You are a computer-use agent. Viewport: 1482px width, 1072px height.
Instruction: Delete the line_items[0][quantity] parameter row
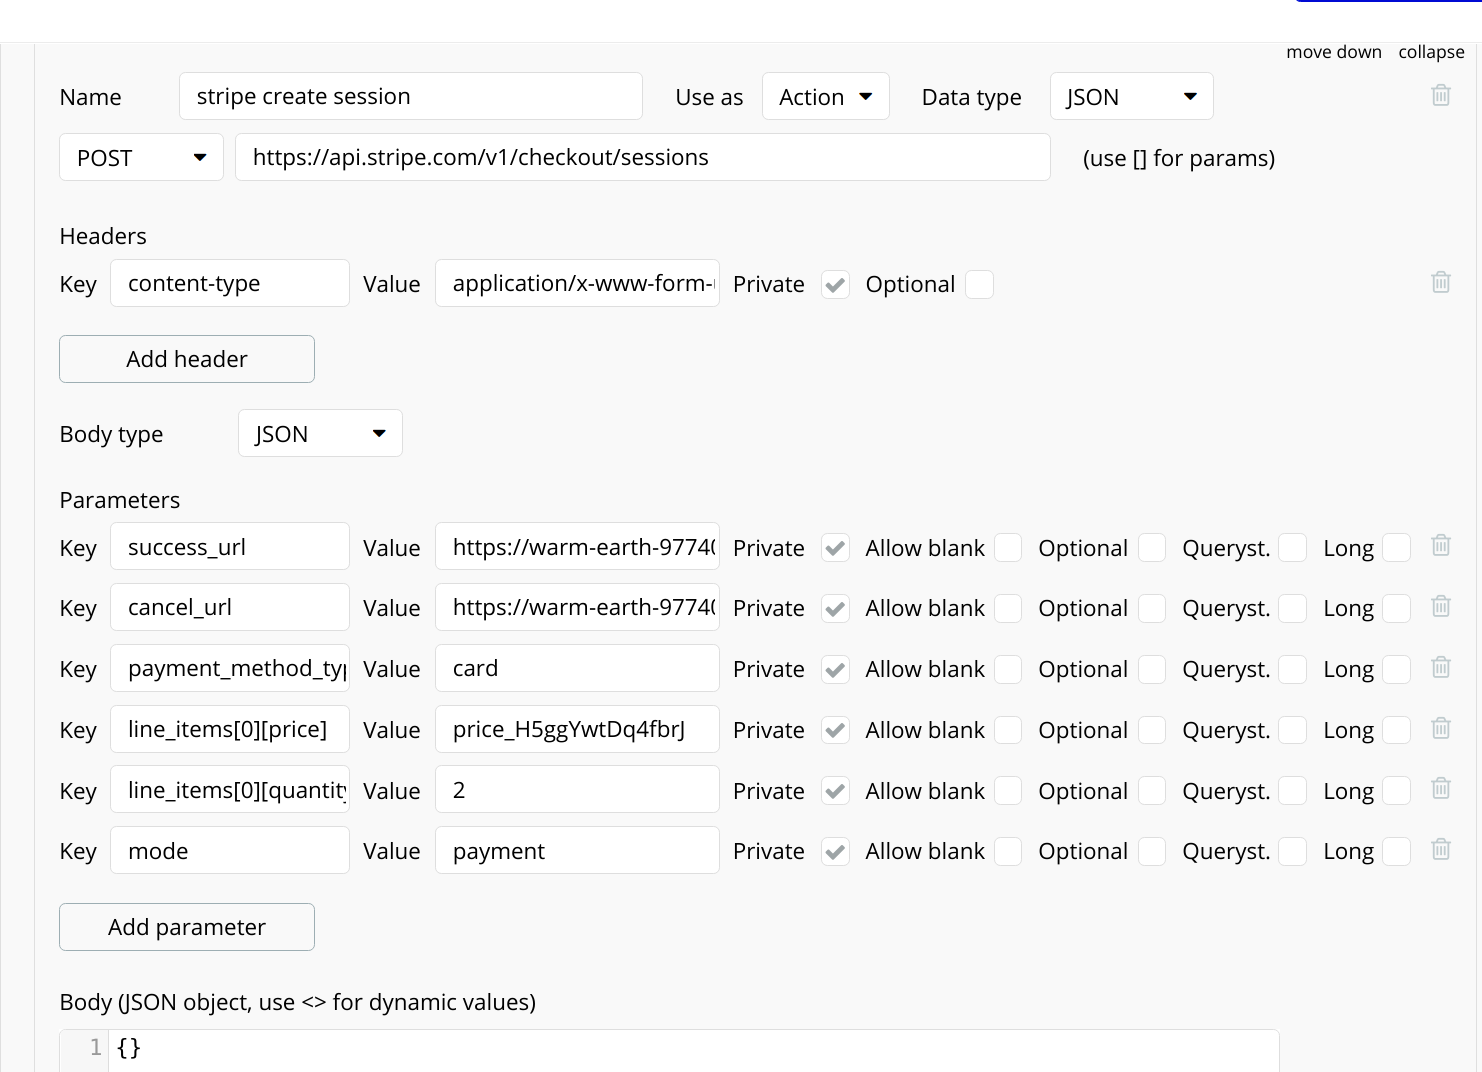[1441, 789]
